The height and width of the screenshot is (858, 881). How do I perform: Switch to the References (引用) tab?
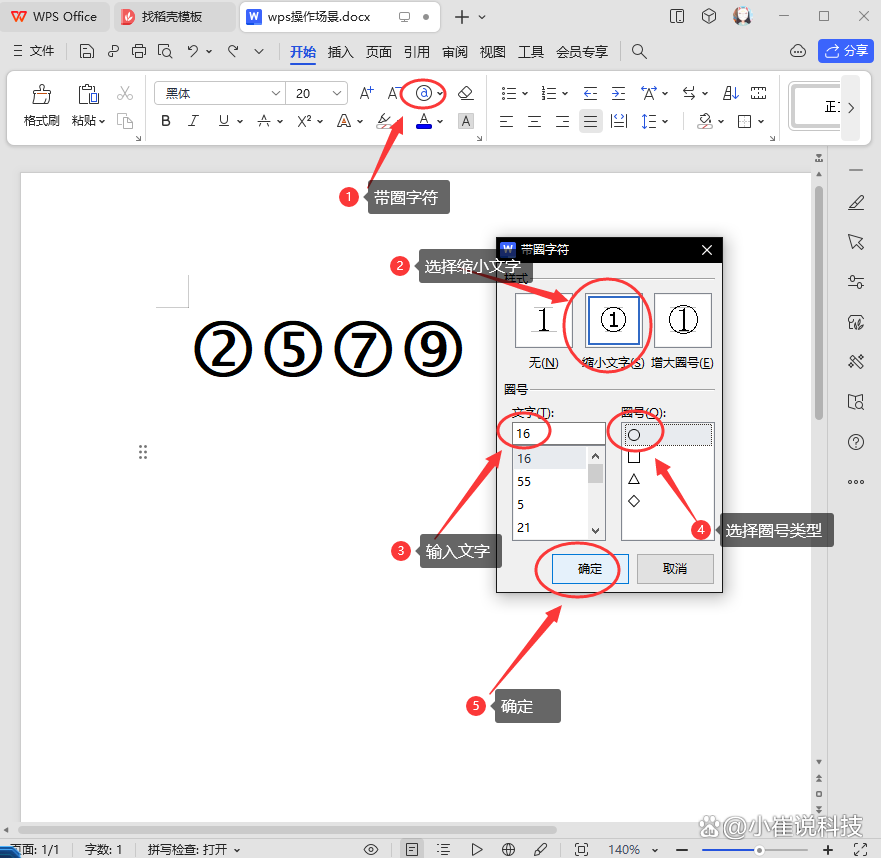coord(416,52)
